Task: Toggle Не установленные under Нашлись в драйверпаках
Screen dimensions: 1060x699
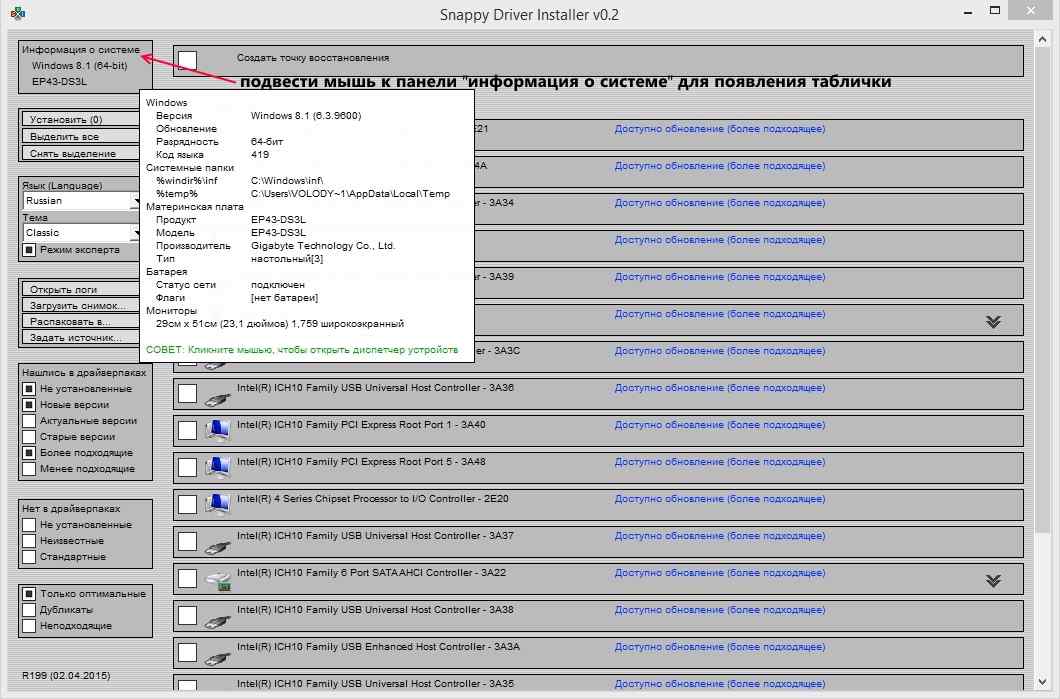Action: pyautogui.click(x=28, y=389)
